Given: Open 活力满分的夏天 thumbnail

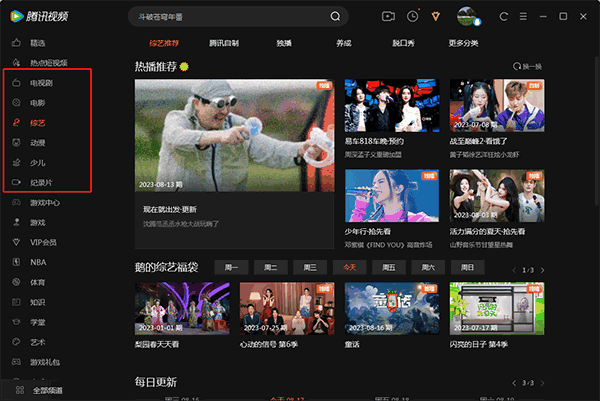Looking at the screenshot, I should [497, 196].
